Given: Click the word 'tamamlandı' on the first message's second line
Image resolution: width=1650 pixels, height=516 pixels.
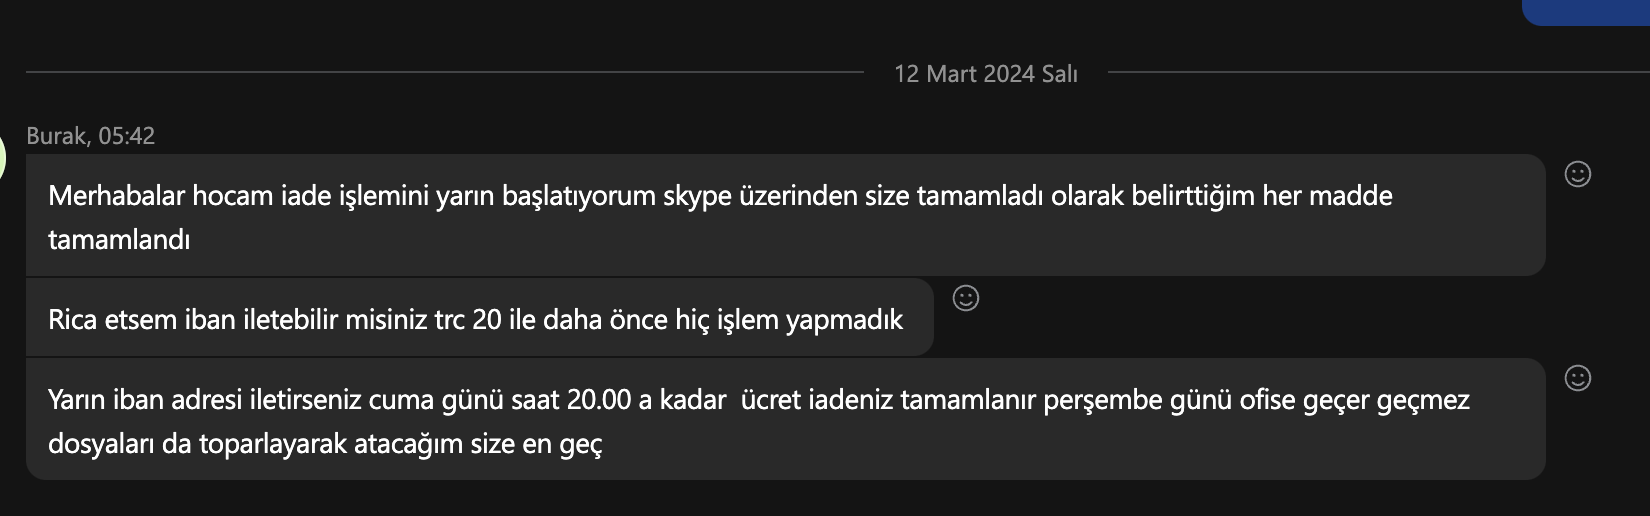Looking at the screenshot, I should pyautogui.click(x=119, y=240).
